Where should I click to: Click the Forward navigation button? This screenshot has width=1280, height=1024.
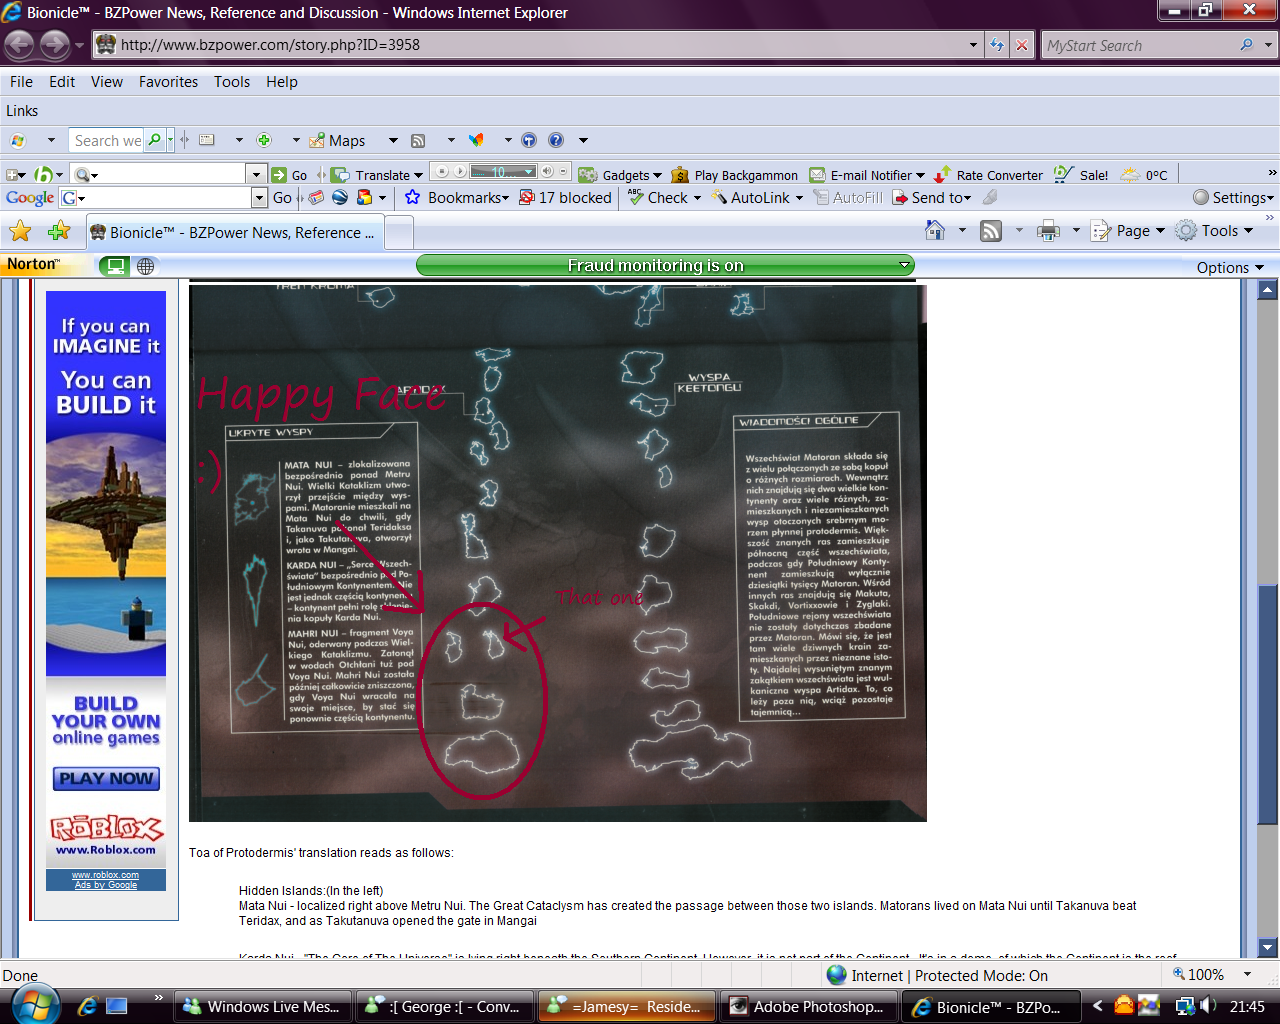55,45
